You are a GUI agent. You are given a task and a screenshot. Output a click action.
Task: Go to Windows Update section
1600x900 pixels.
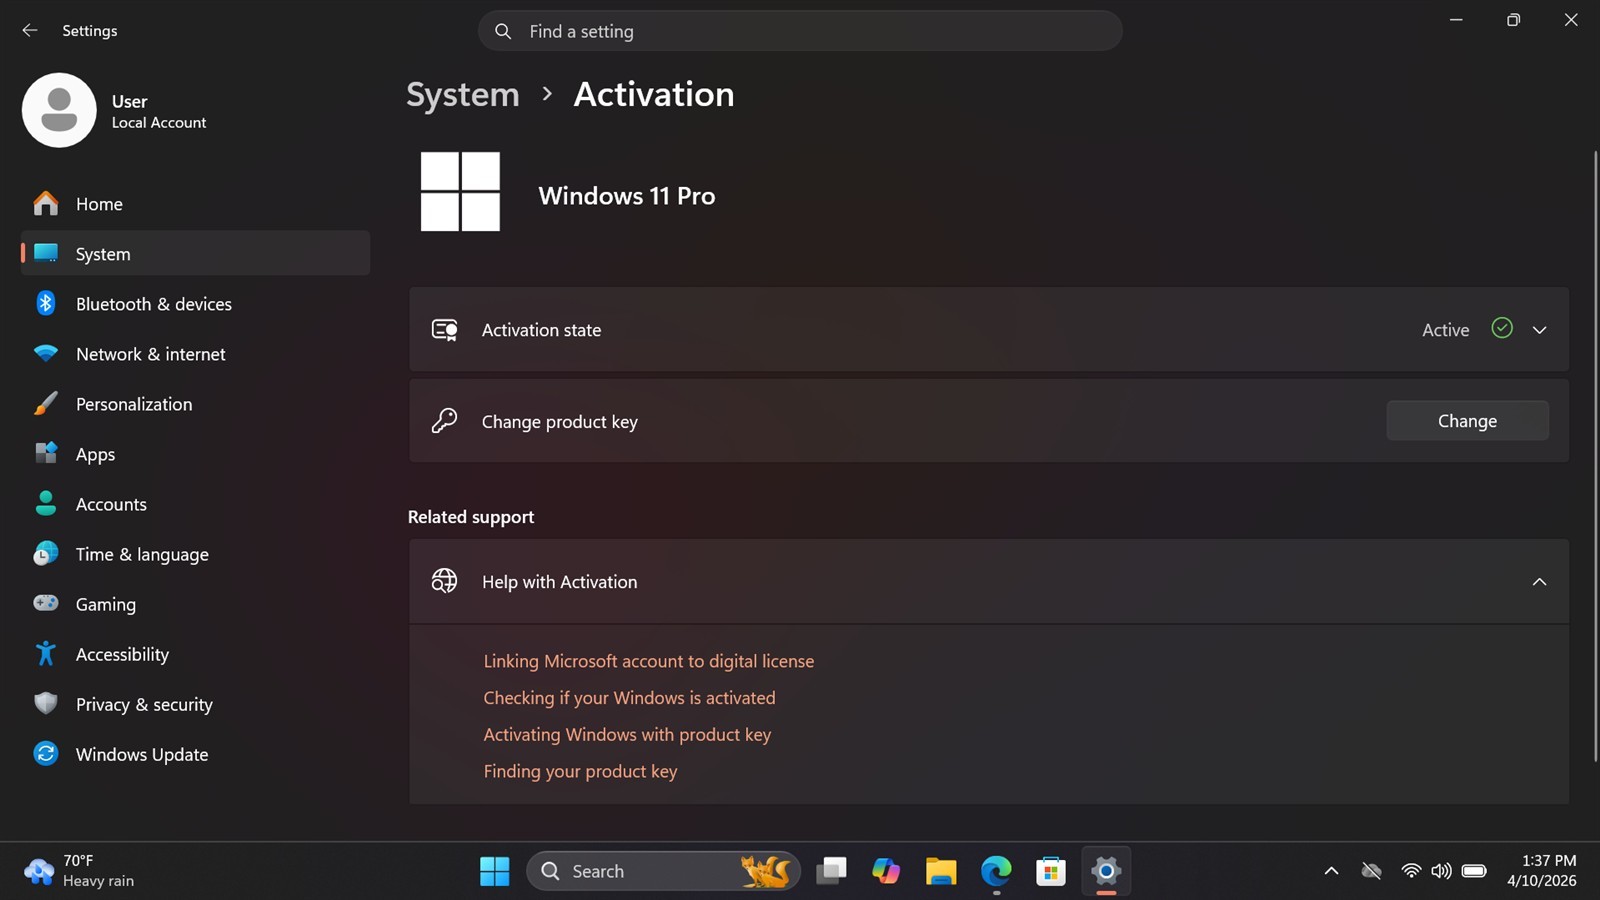pyautogui.click(x=195, y=754)
